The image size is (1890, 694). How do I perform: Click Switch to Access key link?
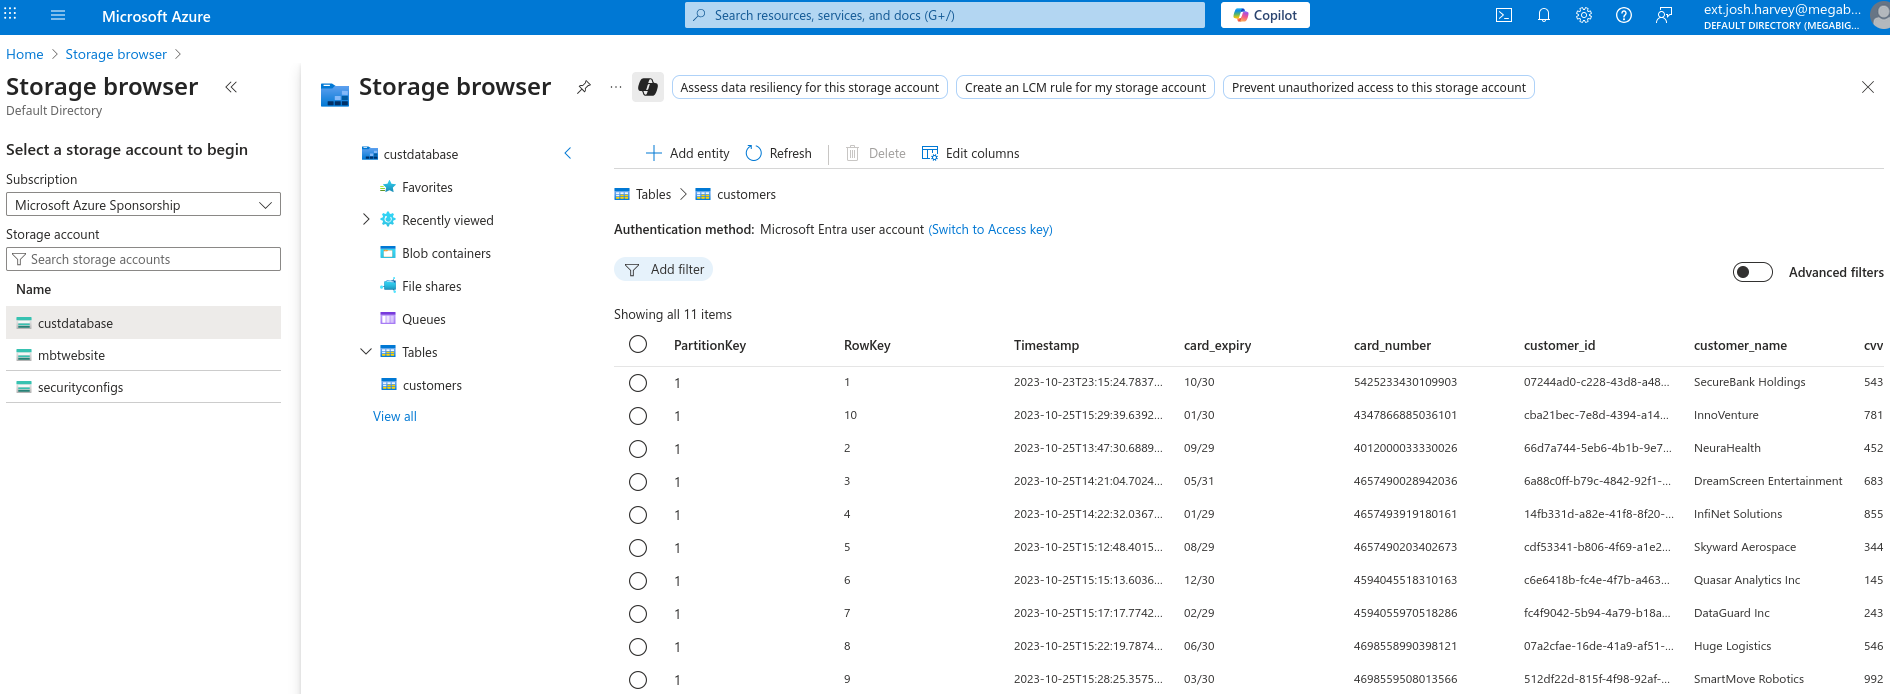990,229
